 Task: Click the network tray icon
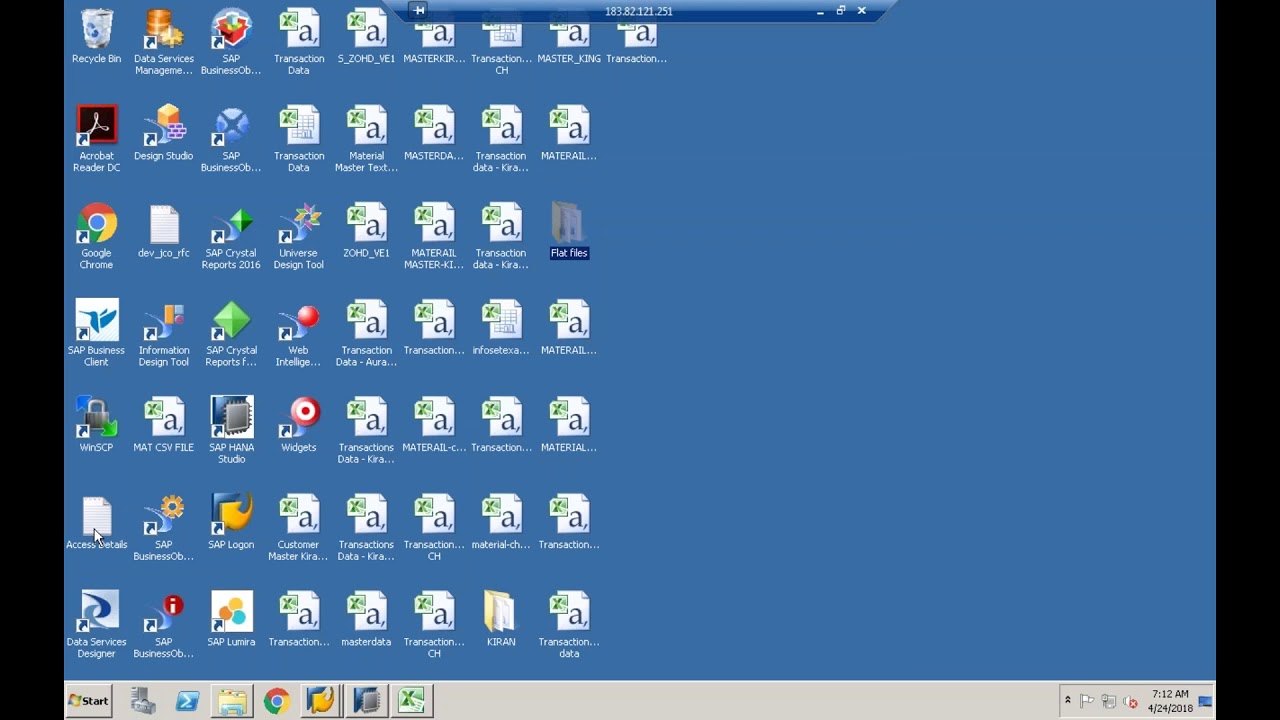coord(1109,702)
